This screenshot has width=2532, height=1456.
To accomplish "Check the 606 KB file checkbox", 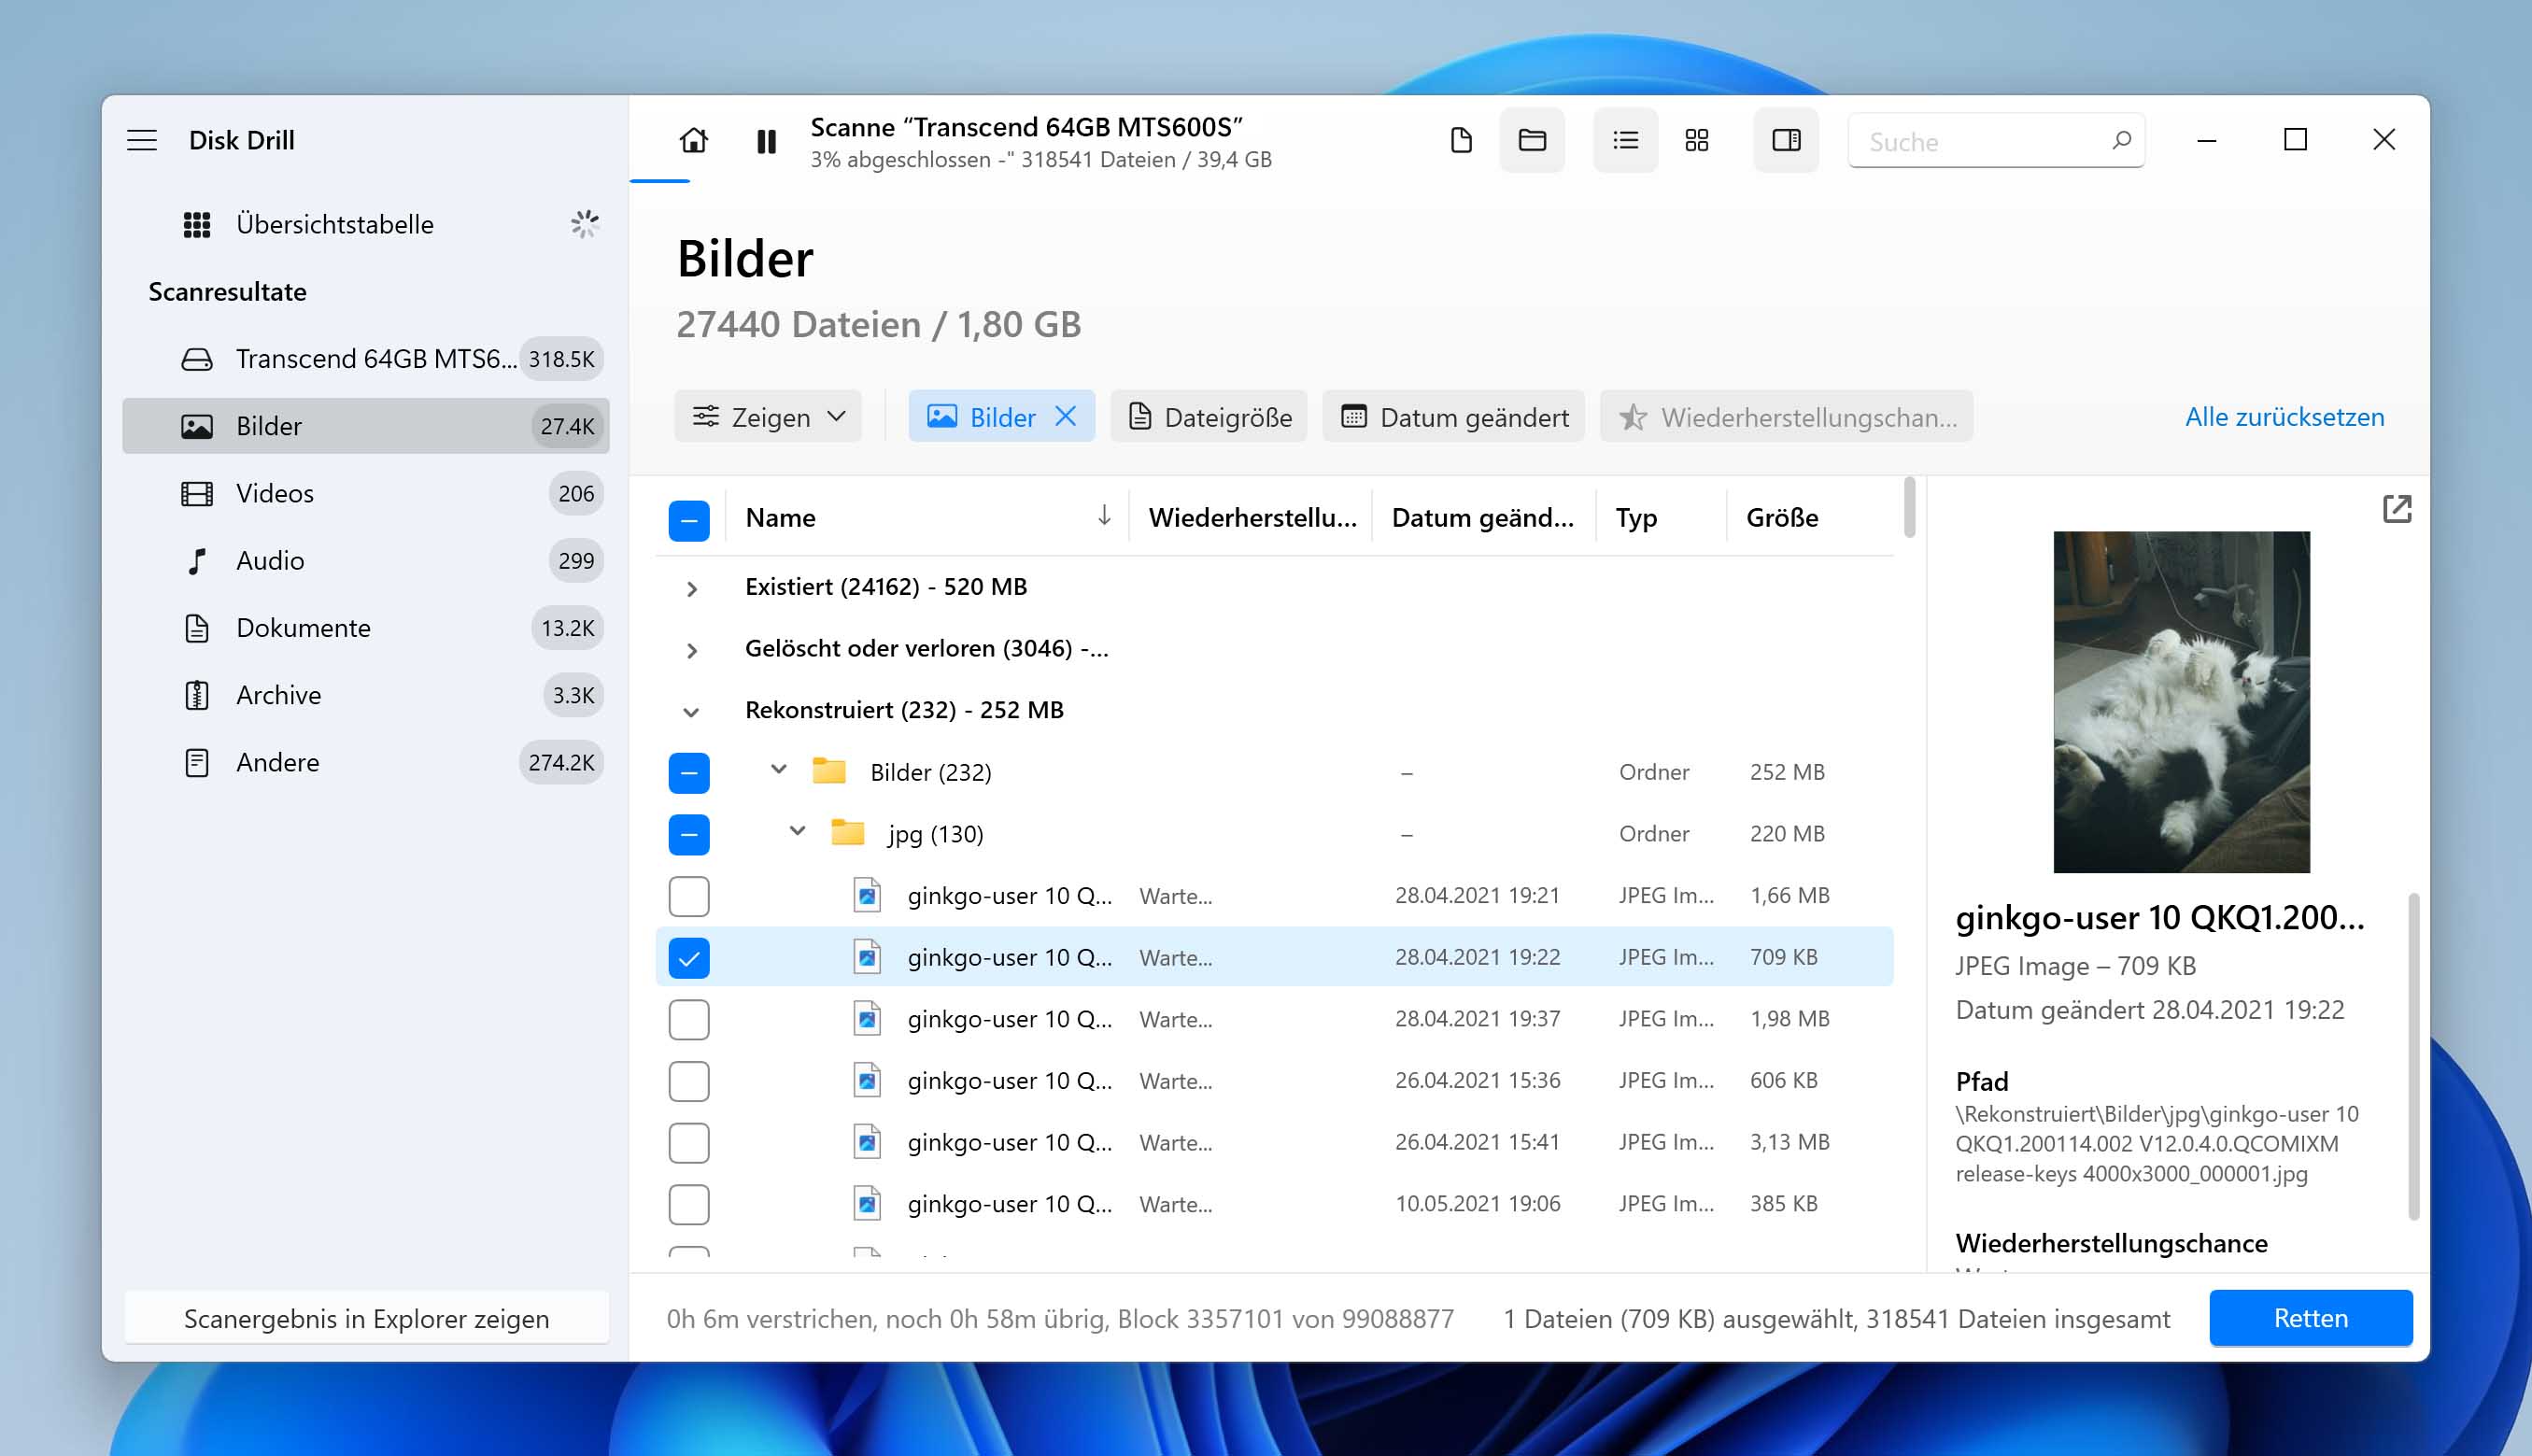I will 689,1082.
